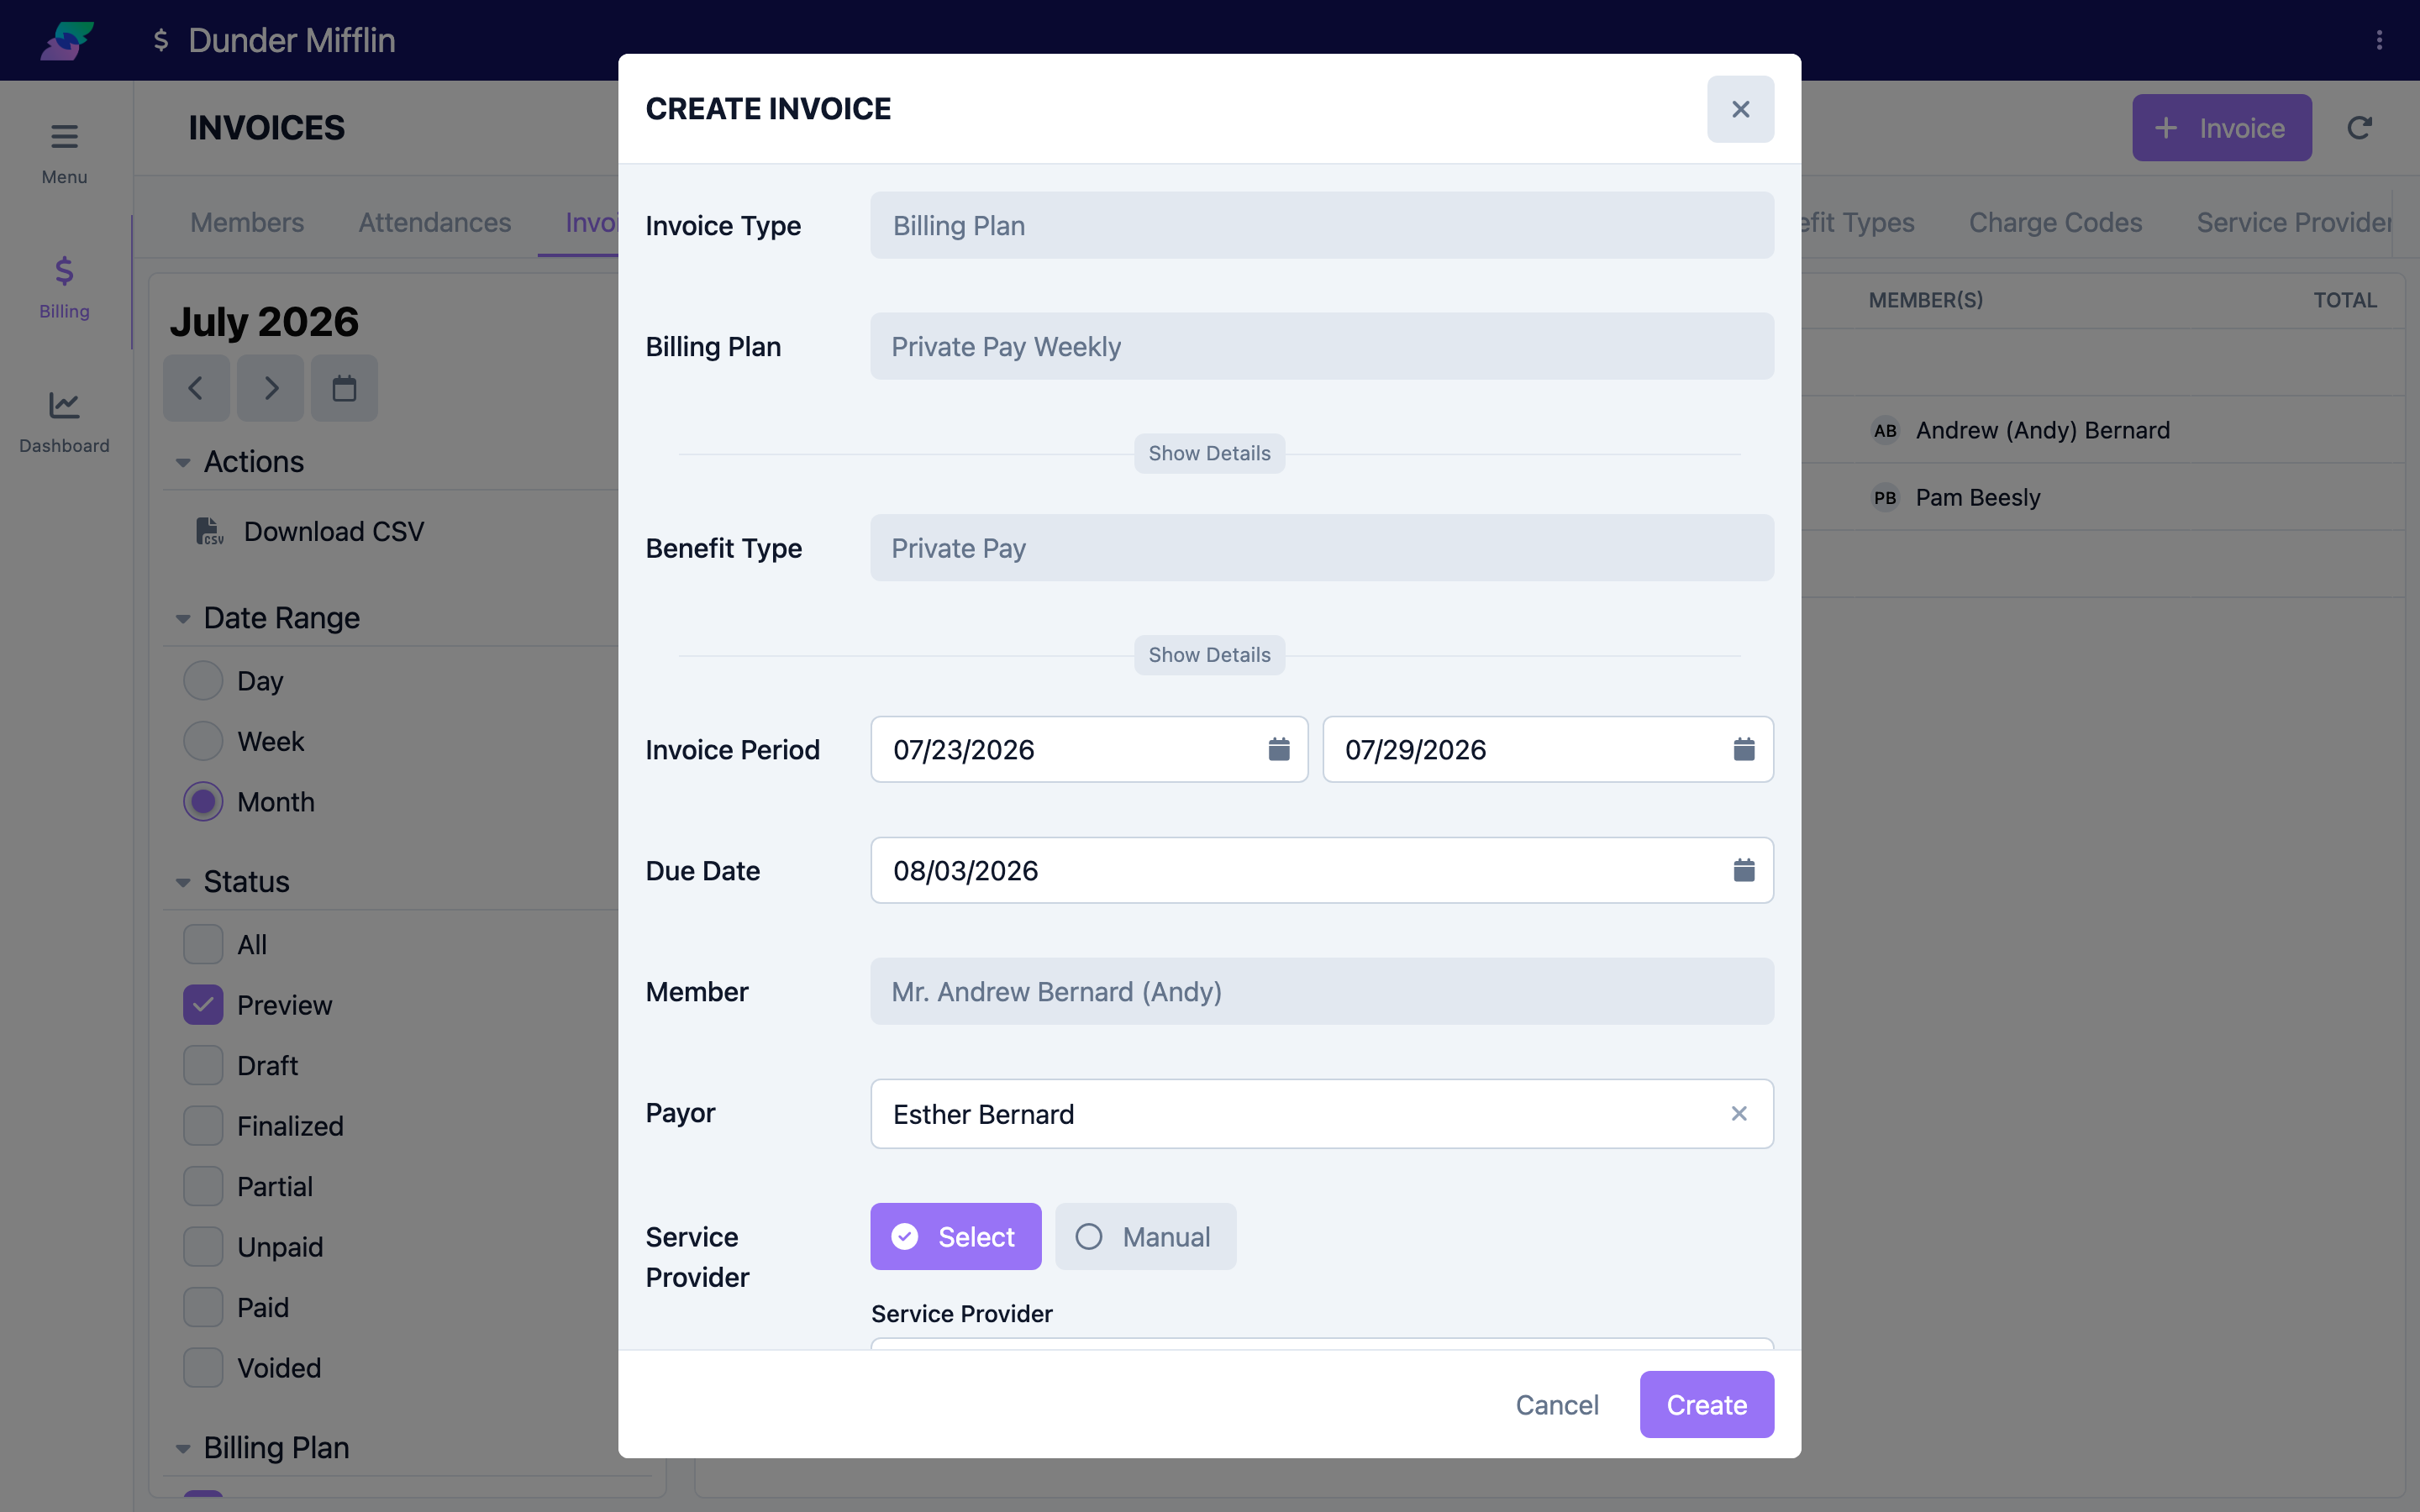Viewport: 2420px width, 1512px height.
Task: Go to next month arrow
Action: tap(271, 388)
